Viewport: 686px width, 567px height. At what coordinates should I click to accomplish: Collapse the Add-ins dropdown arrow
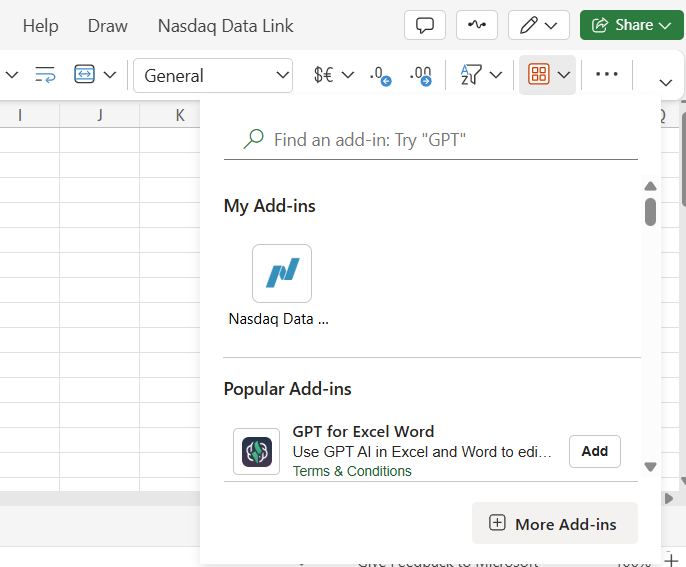pyautogui.click(x=564, y=75)
